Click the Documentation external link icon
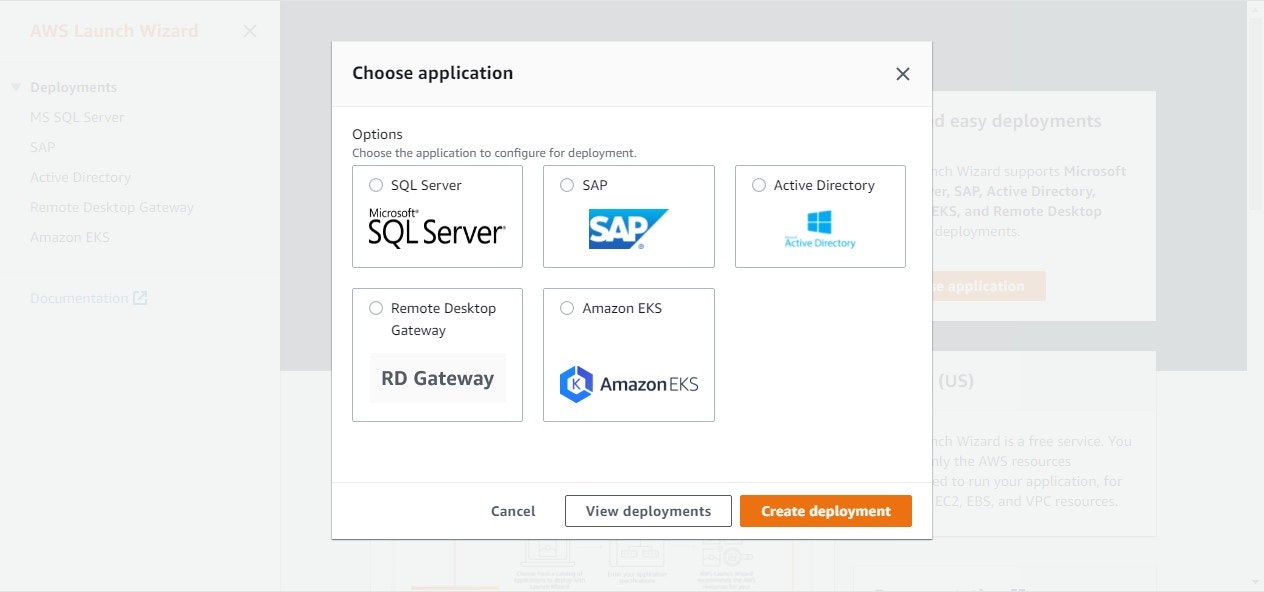 140,298
